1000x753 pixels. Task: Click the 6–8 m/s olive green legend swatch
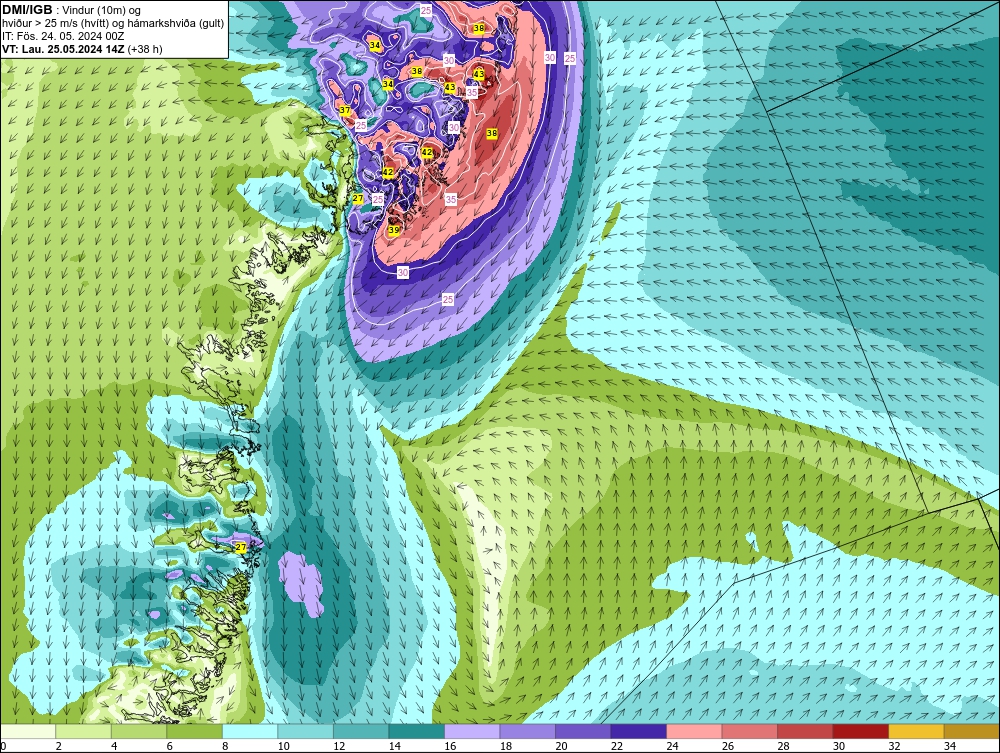click(x=195, y=731)
